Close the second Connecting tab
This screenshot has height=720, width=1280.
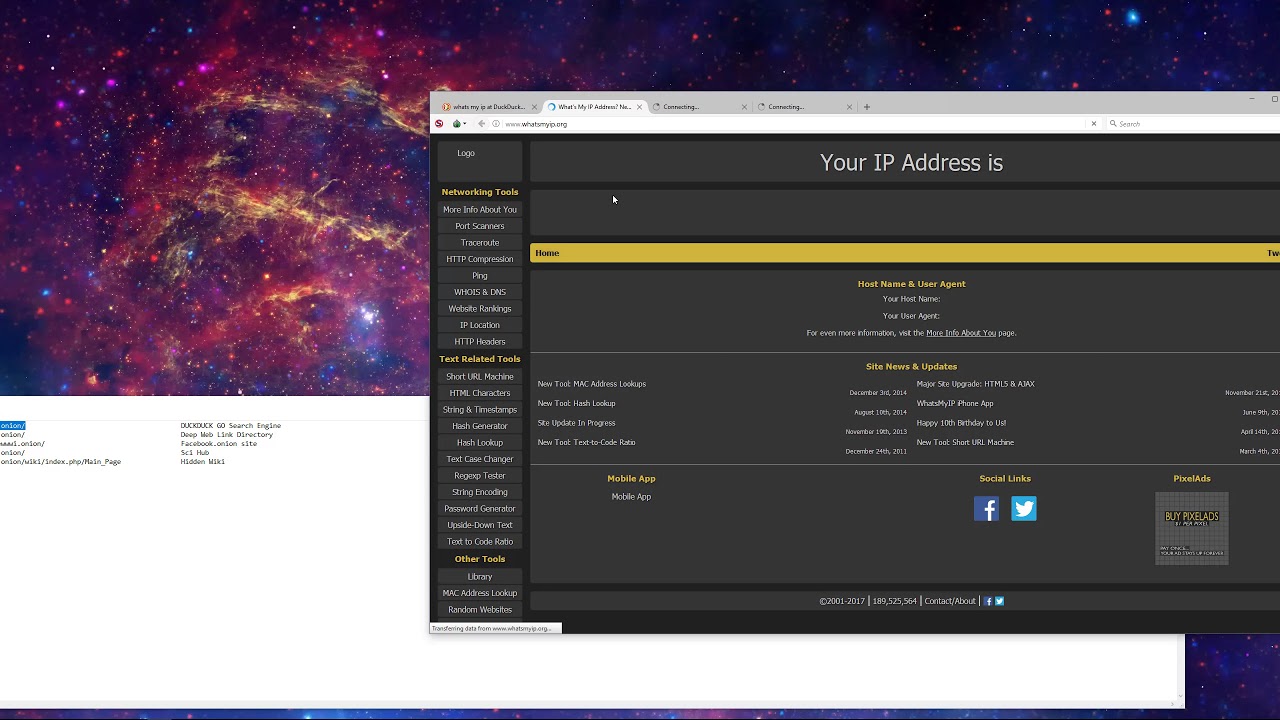pyautogui.click(x=850, y=107)
